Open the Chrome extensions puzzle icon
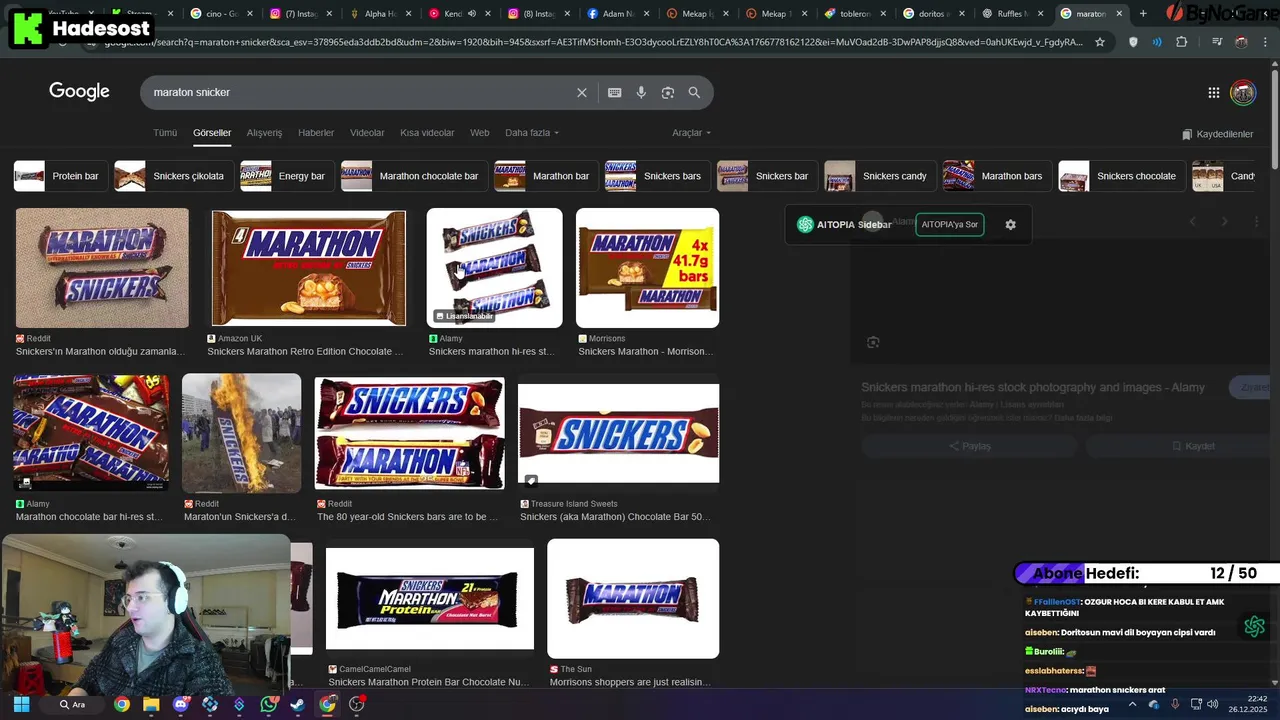Viewport: 1280px width, 720px height. click(1182, 42)
